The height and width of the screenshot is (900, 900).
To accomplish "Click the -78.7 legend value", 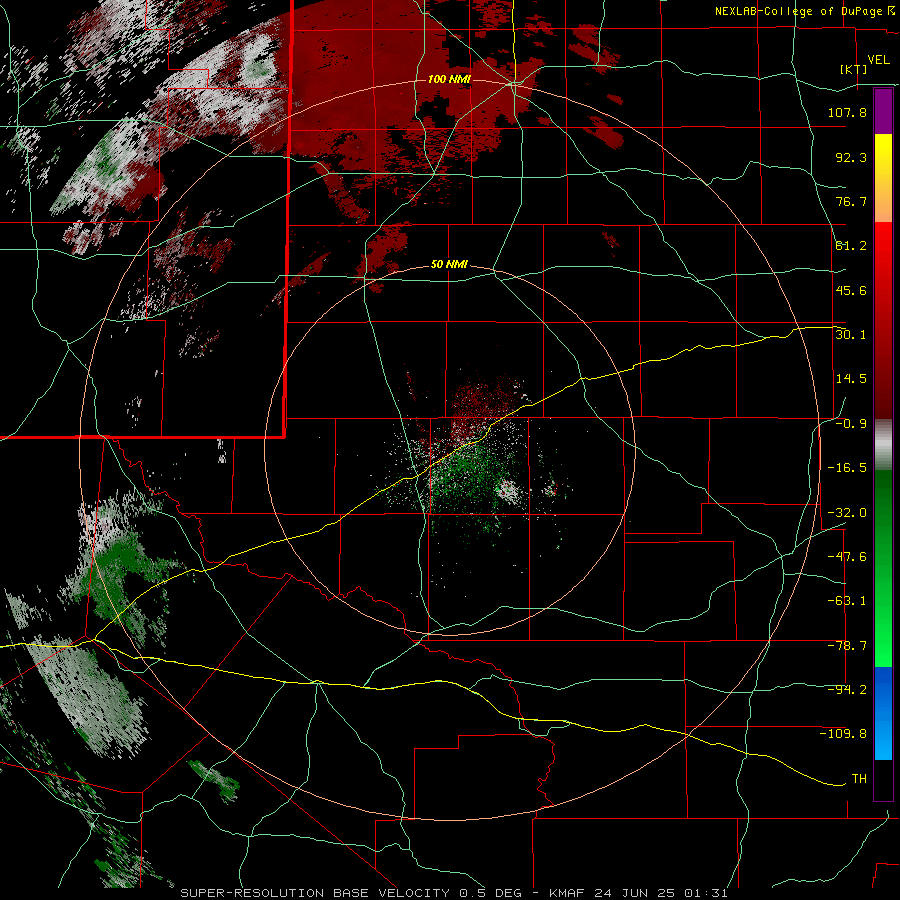I will pos(847,646).
